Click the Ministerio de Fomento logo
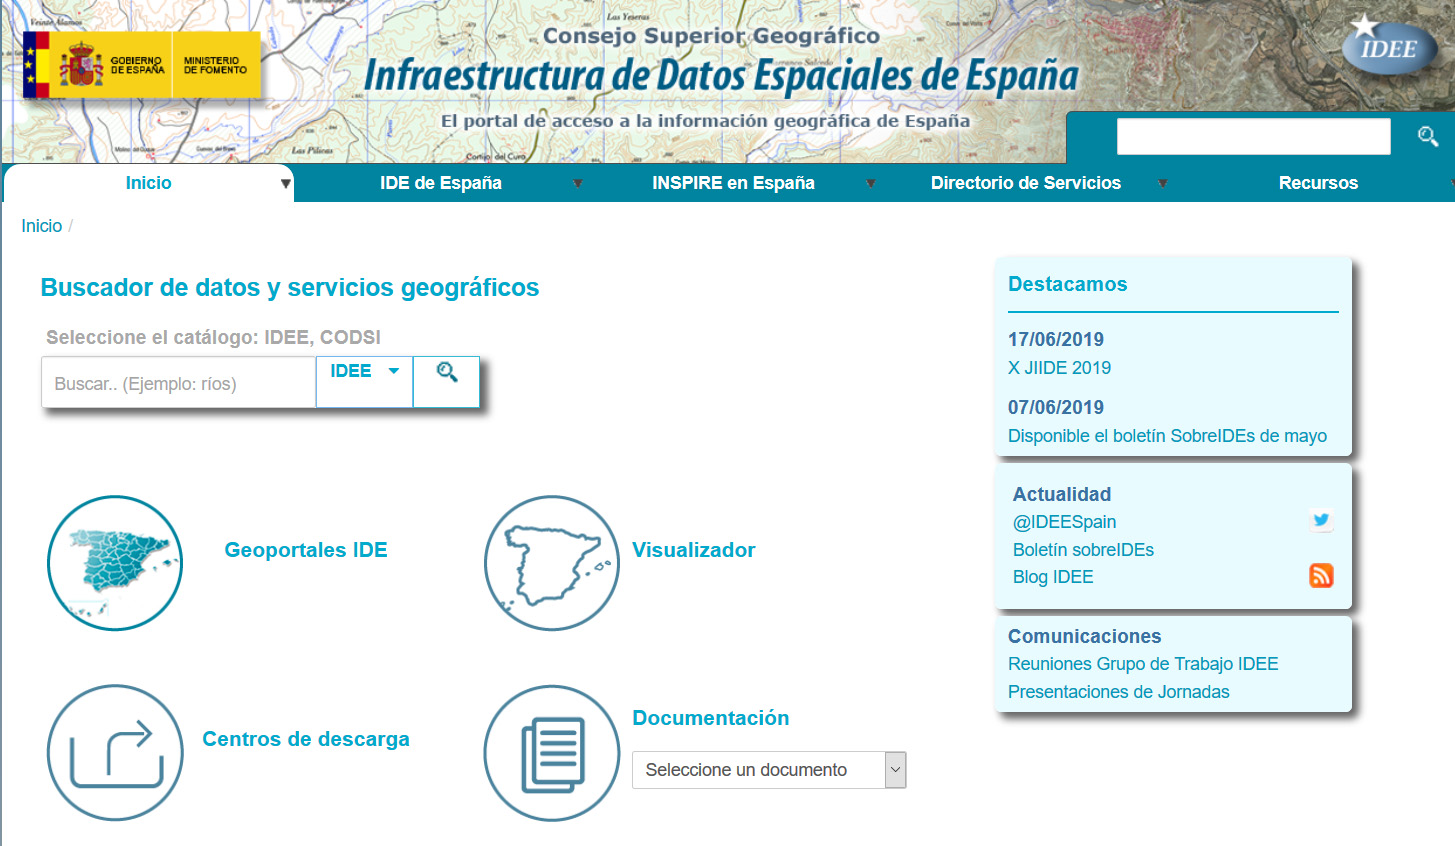 point(216,65)
